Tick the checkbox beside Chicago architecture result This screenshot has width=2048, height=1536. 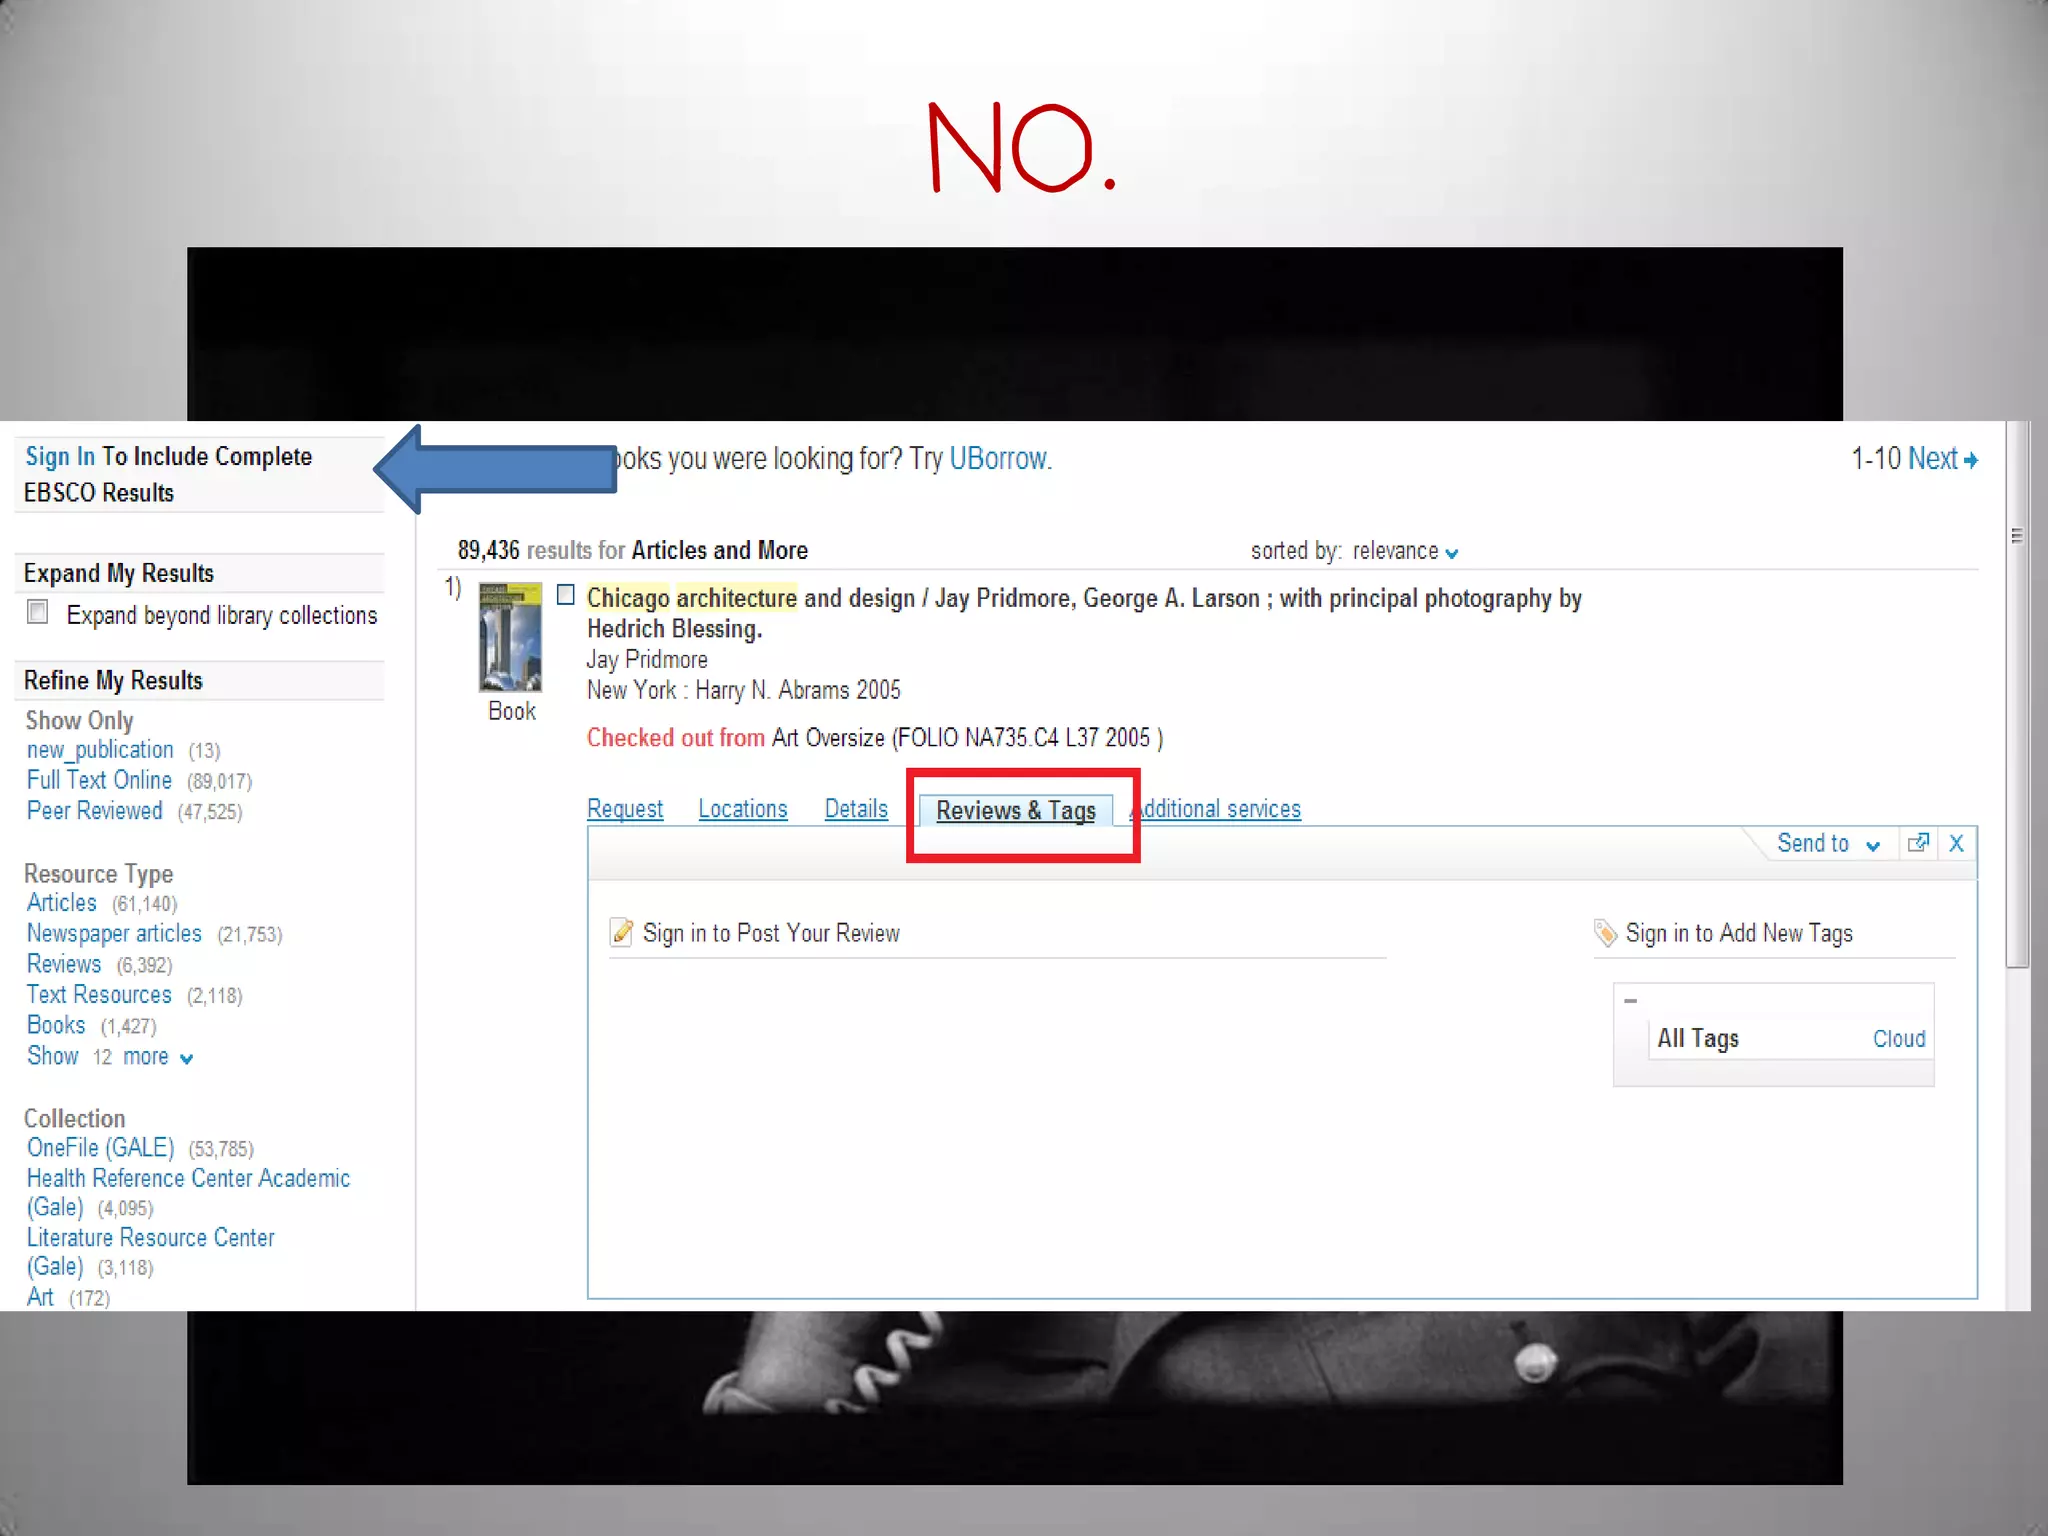click(566, 596)
